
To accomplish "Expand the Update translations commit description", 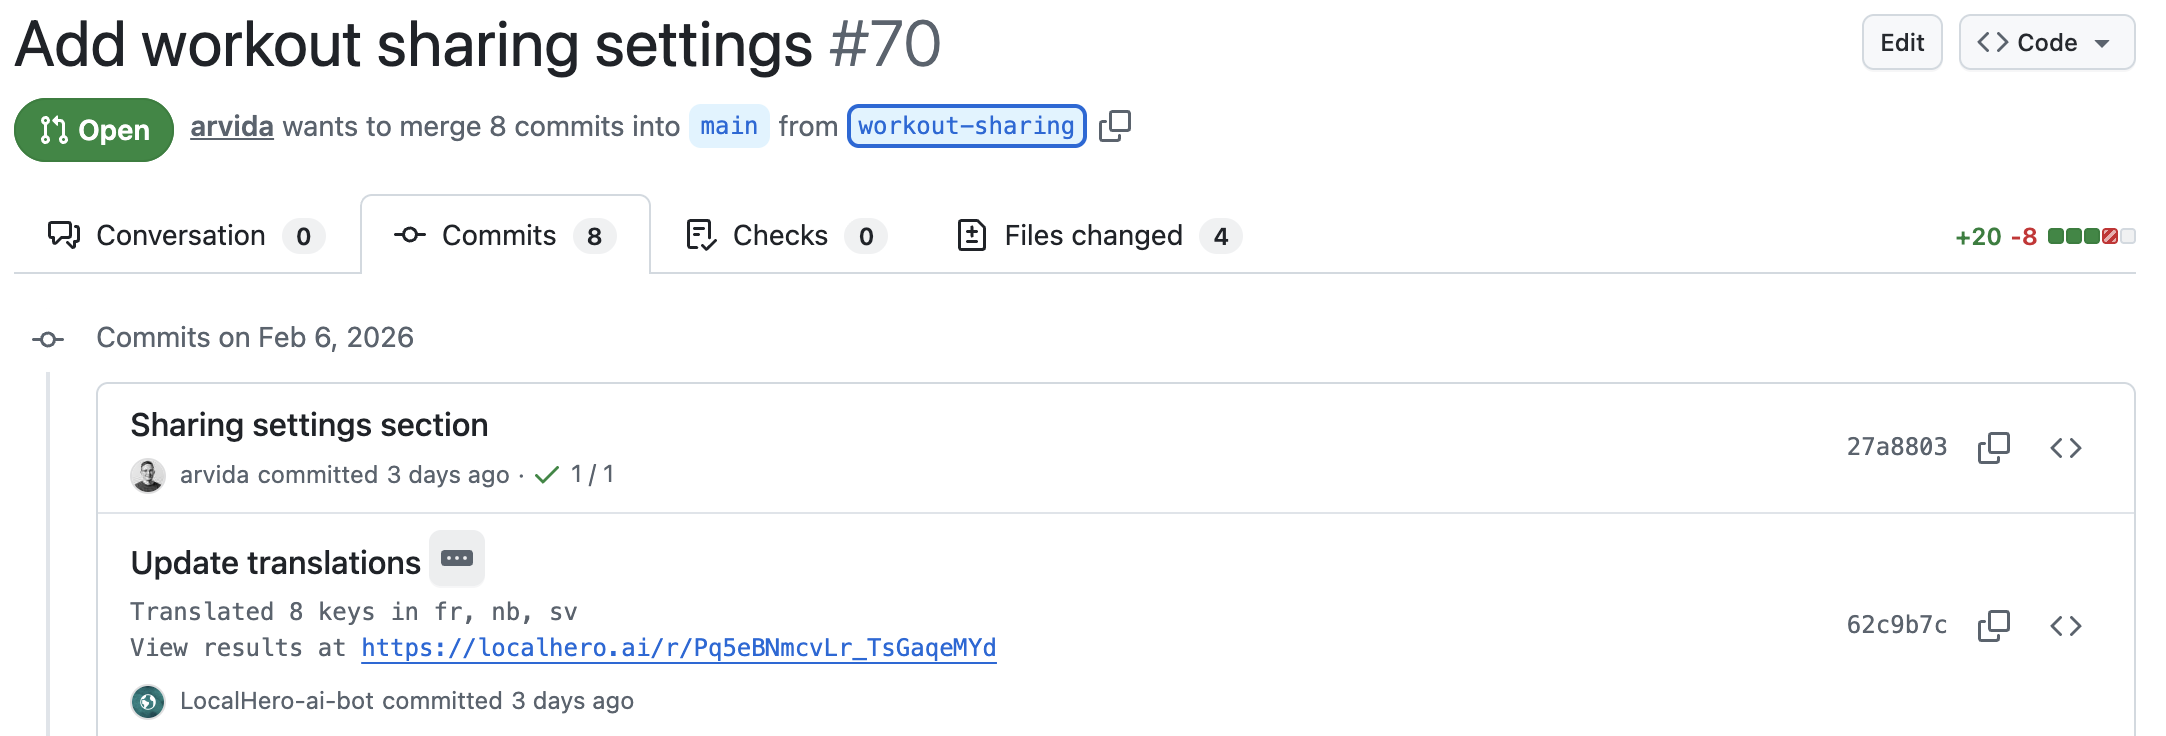I will (x=457, y=559).
